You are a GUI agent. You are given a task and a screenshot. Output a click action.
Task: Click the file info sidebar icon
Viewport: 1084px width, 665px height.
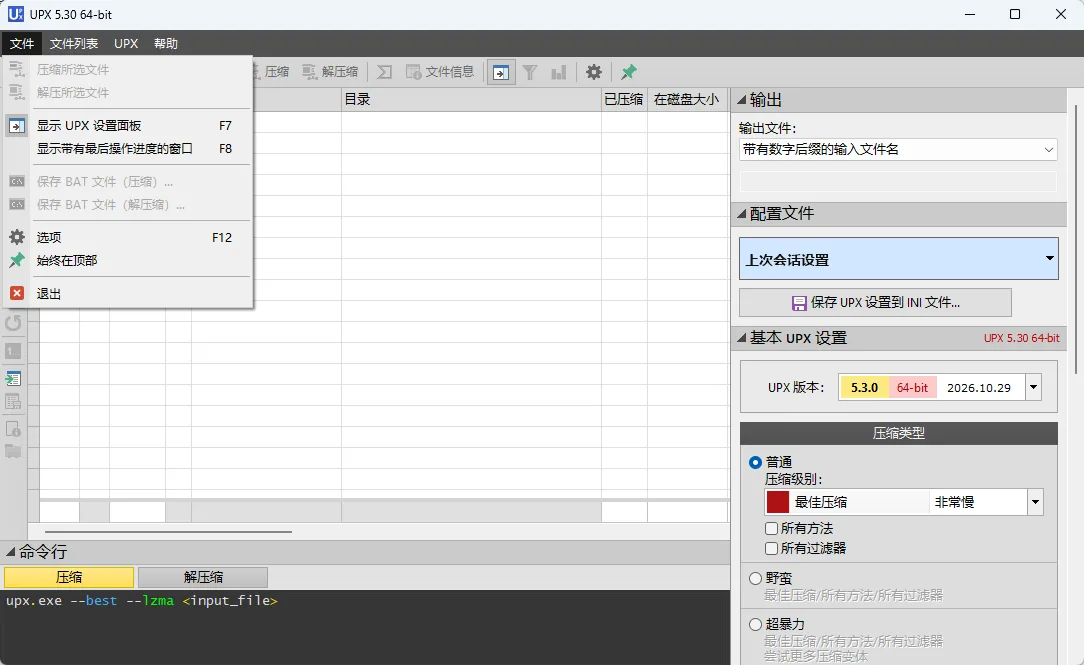(x=13, y=429)
